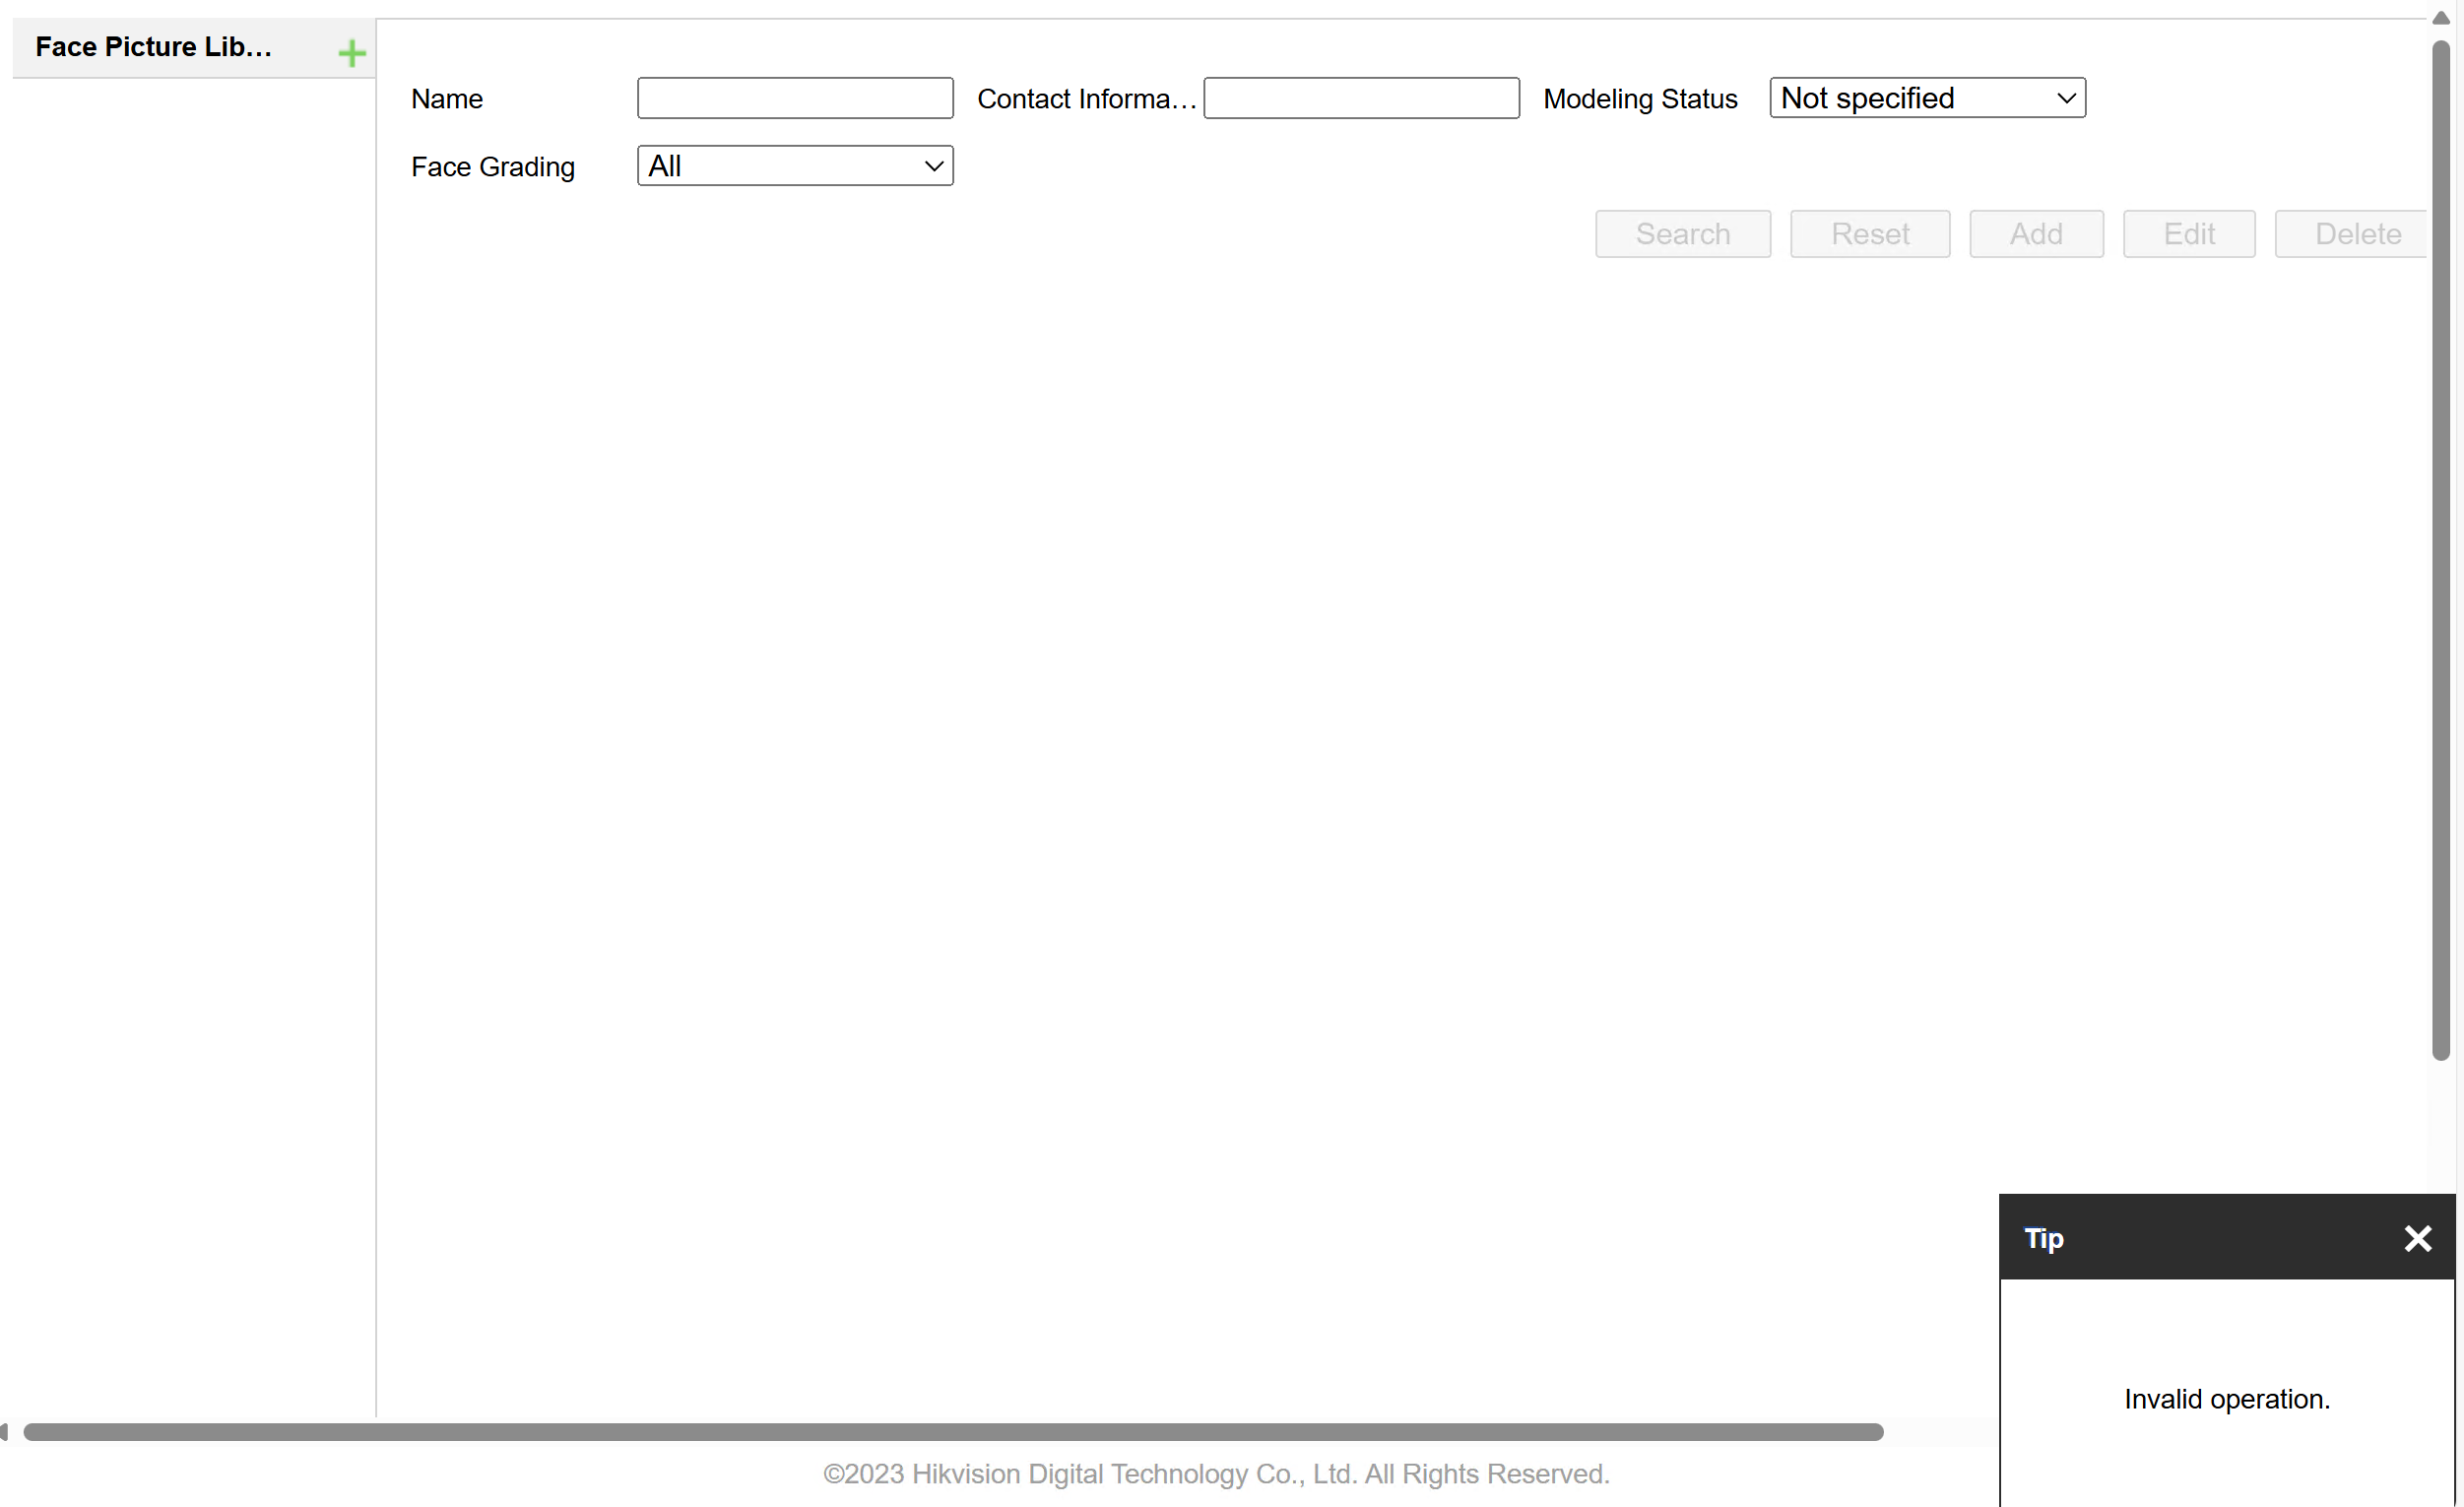Click the Contact Information input field
This screenshot has width=2464, height=1507.
(x=1361, y=97)
